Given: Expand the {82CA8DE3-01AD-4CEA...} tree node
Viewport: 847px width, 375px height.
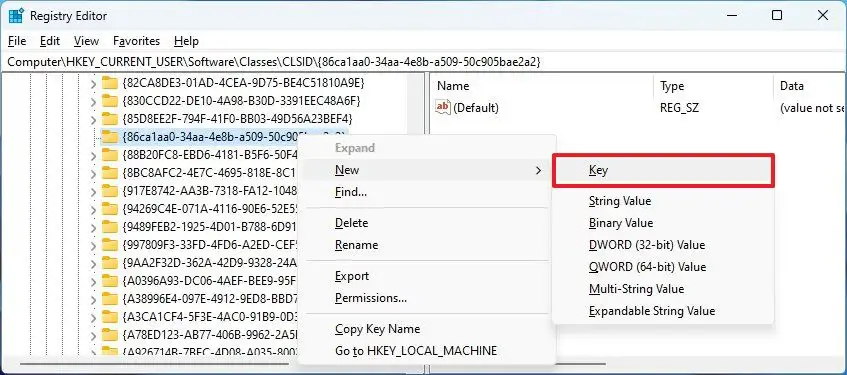Looking at the screenshot, I should [93, 84].
